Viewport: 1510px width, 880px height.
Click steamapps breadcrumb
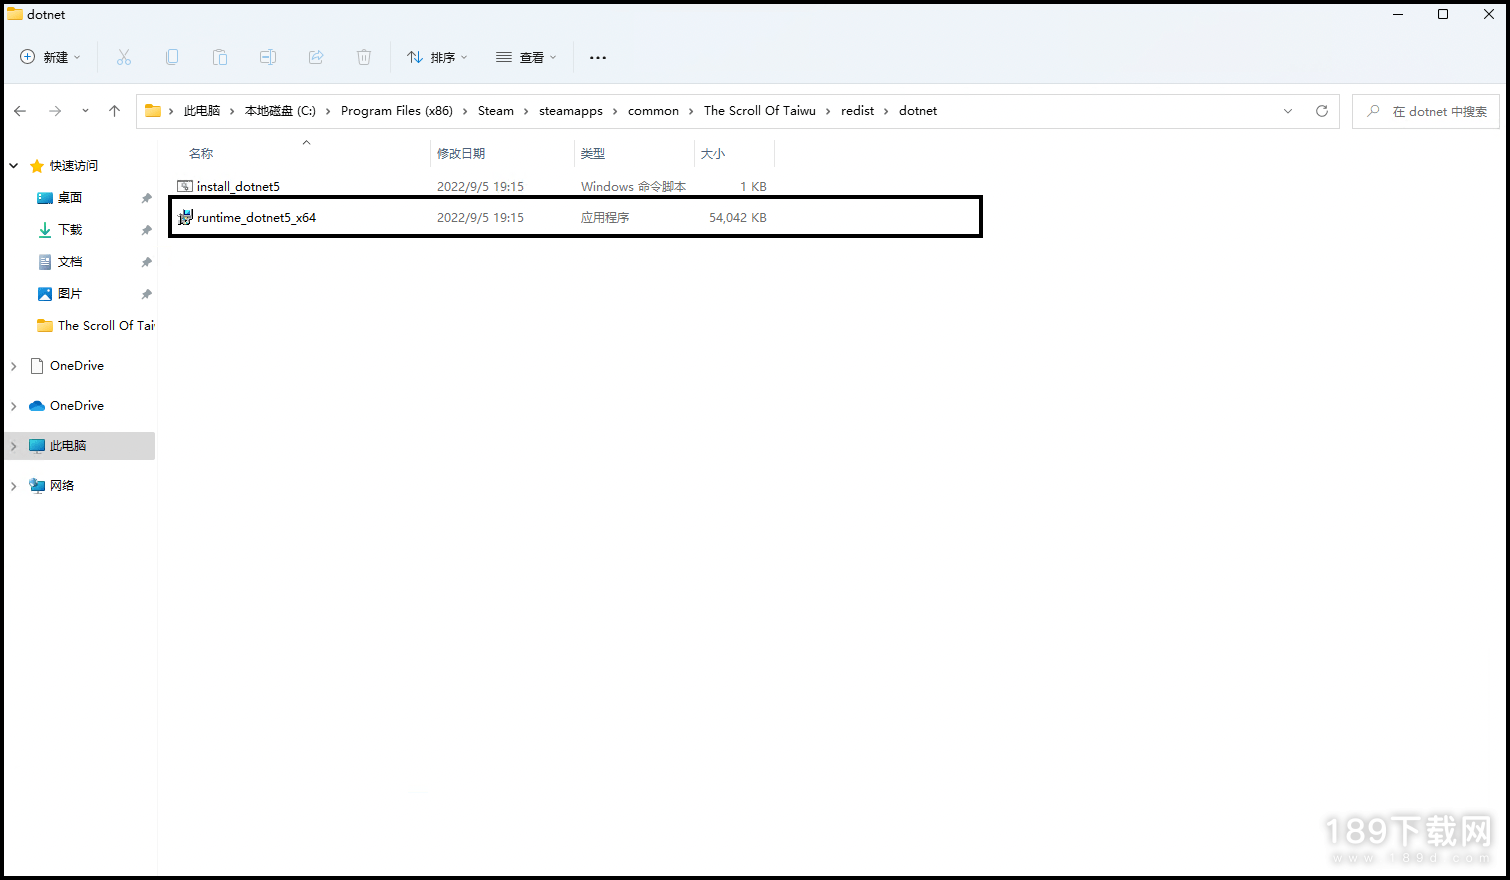coord(571,111)
